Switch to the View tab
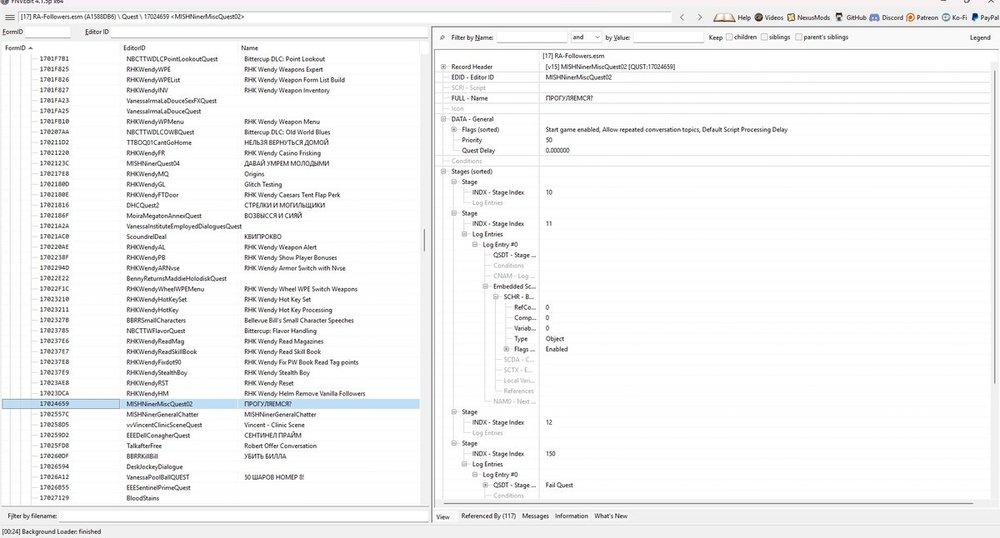The height and width of the screenshot is (538, 1000). (x=443, y=516)
